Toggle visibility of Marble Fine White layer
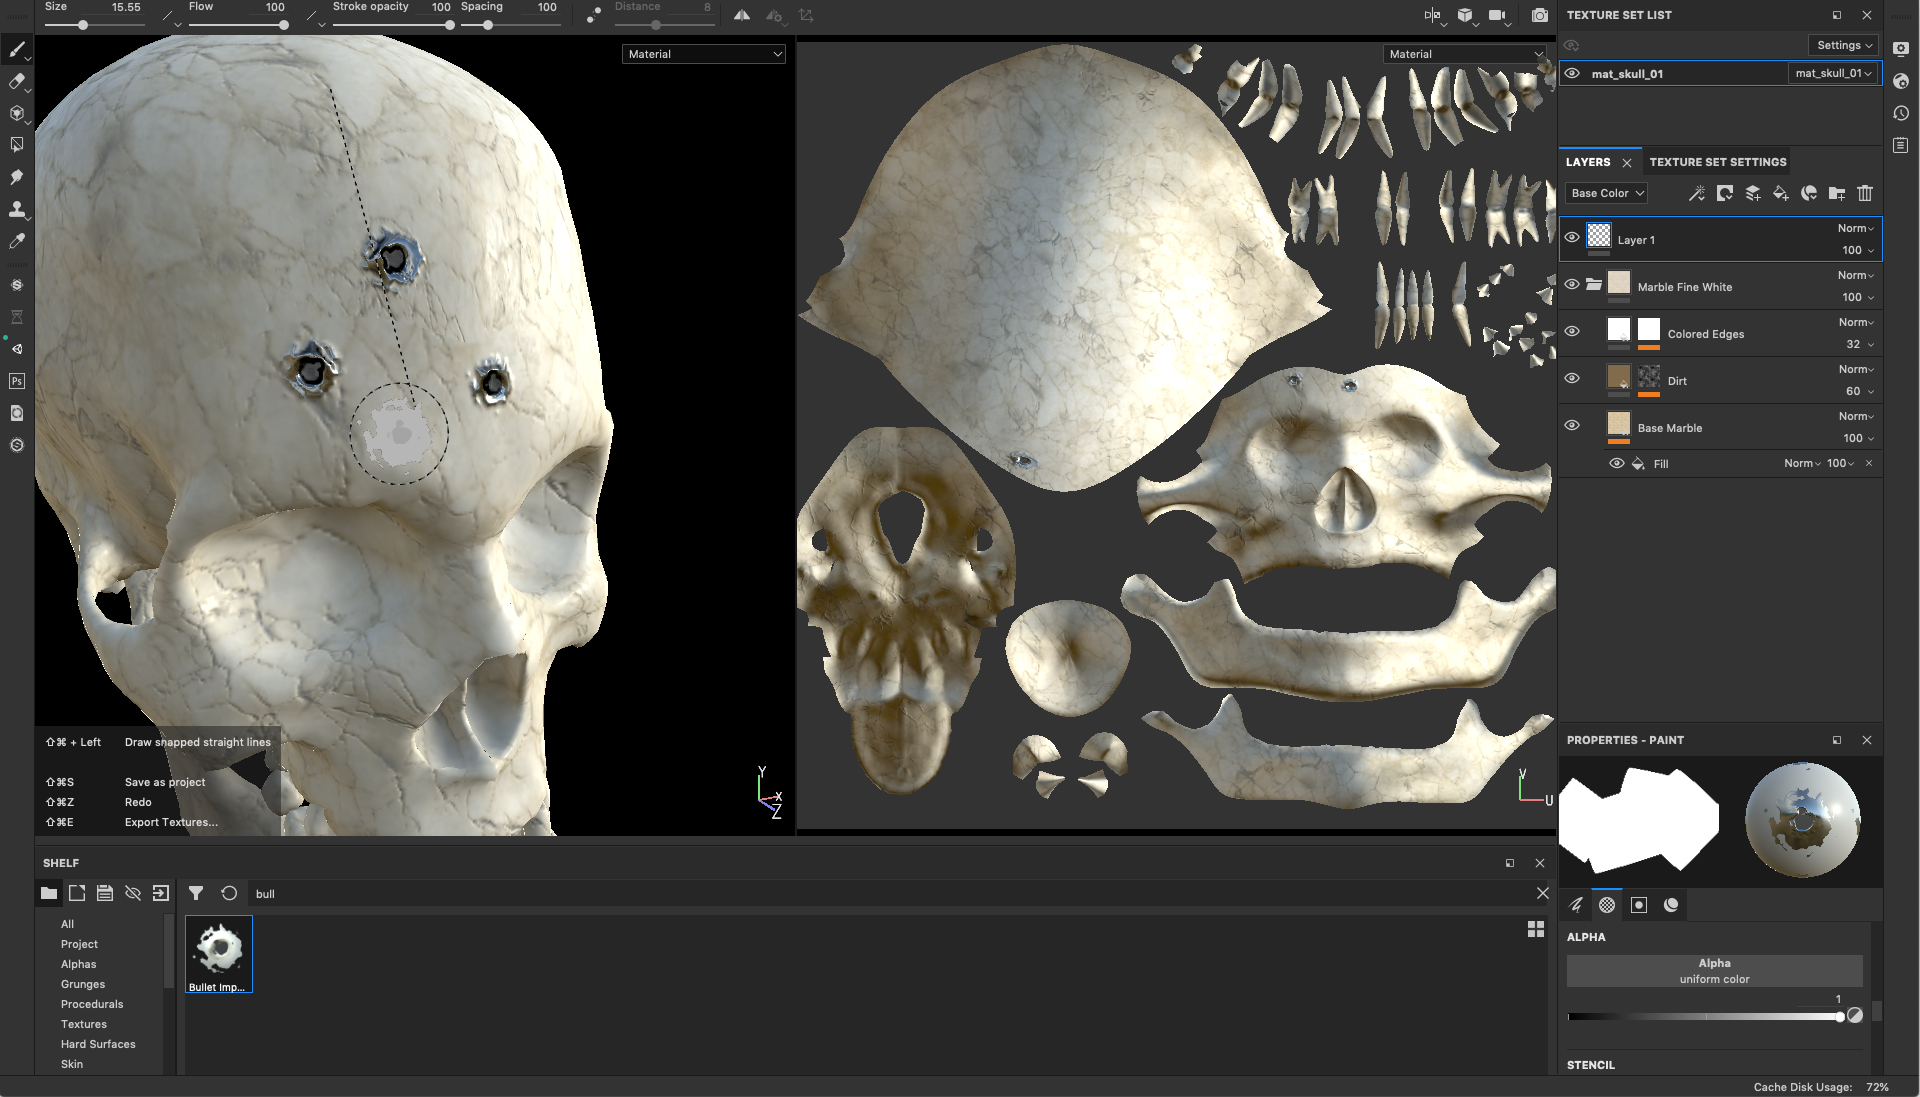This screenshot has width=1920, height=1097. [x=1571, y=286]
